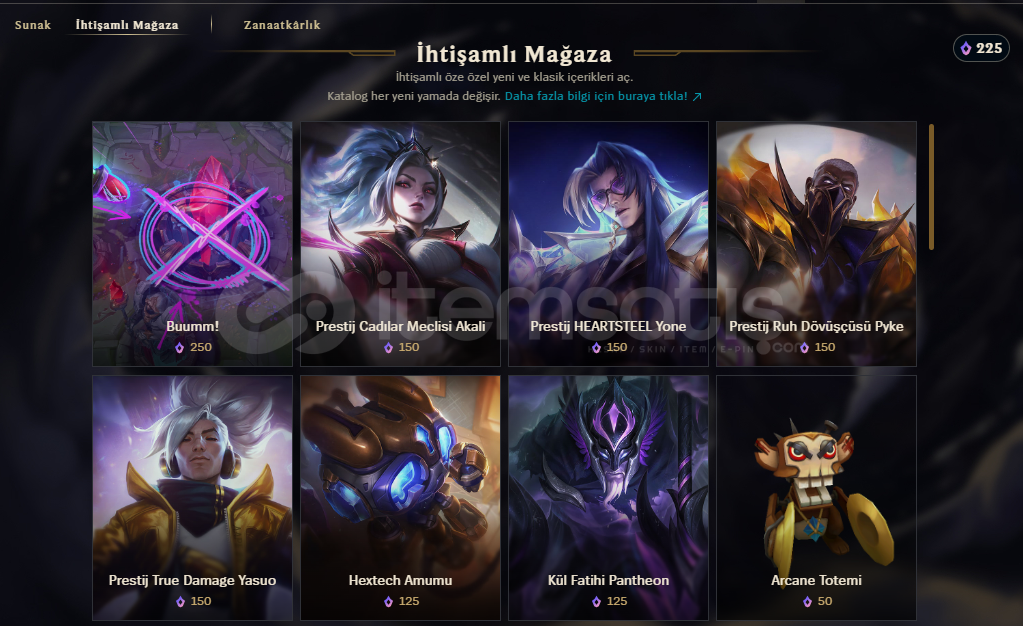Click the essence icon under Buumm!
1023x626 pixels.
click(x=179, y=348)
